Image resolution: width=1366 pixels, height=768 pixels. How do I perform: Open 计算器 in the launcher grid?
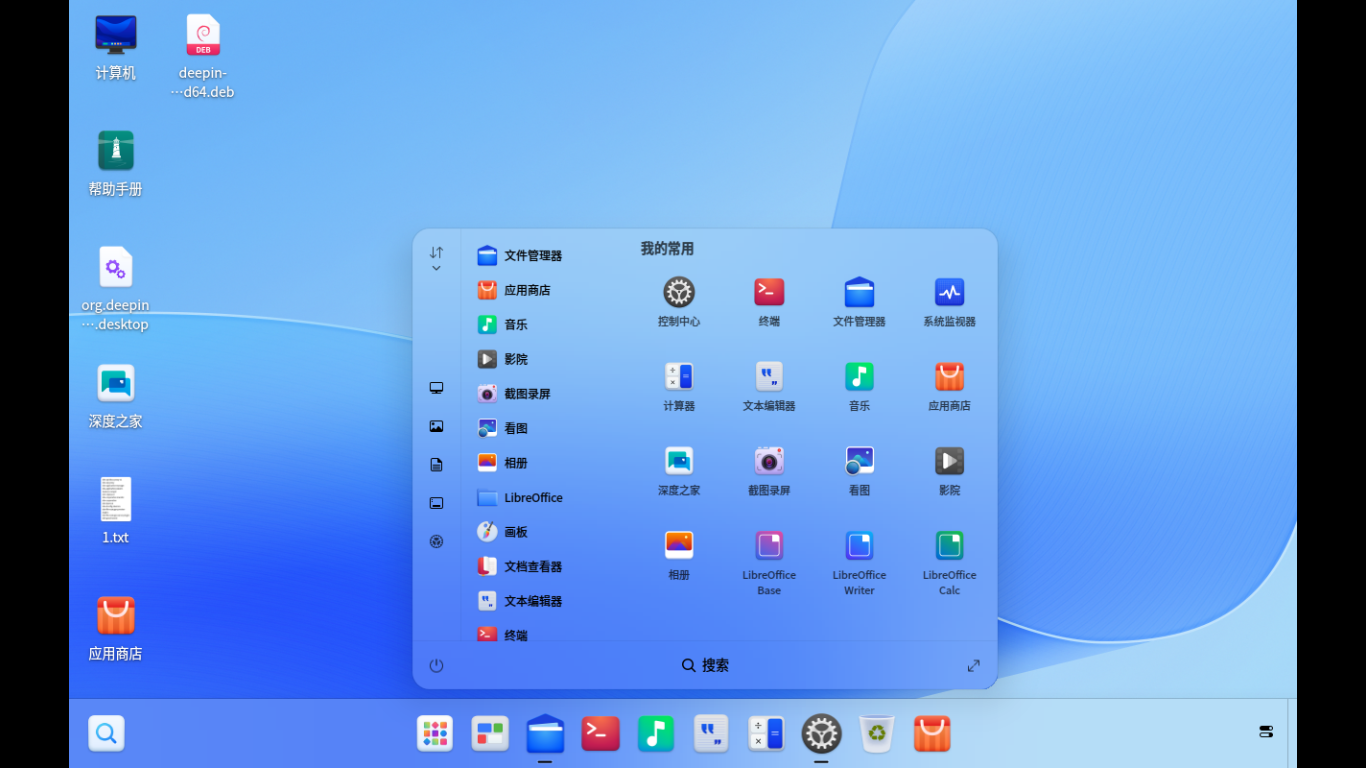tap(679, 376)
